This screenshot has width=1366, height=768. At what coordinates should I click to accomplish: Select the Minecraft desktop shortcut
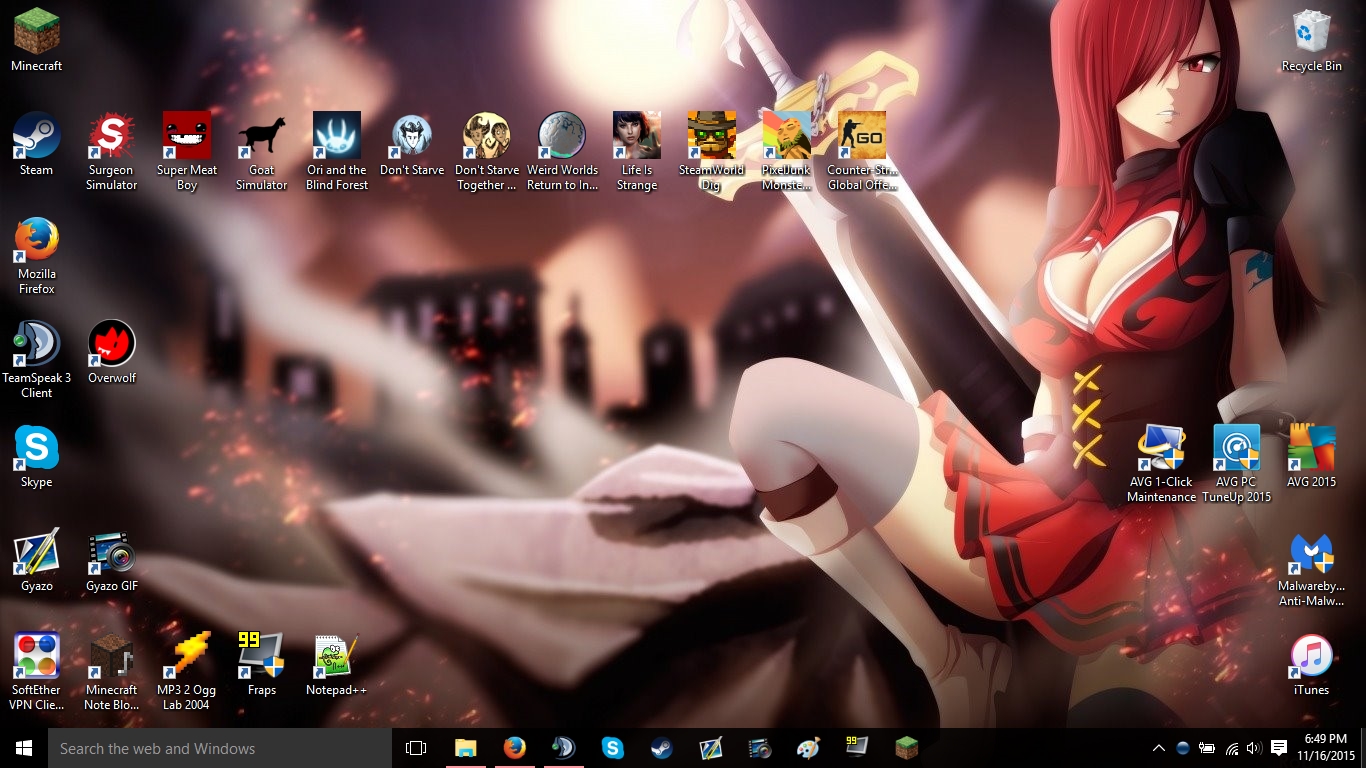(37, 41)
